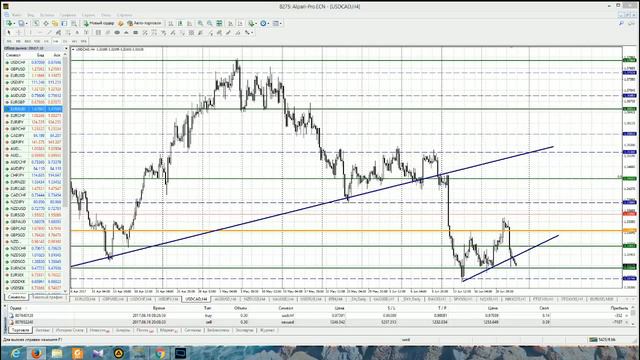Switch timeframe to H1
The height and width of the screenshot is (360, 640).
pyautogui.click(x=46, y=41)
